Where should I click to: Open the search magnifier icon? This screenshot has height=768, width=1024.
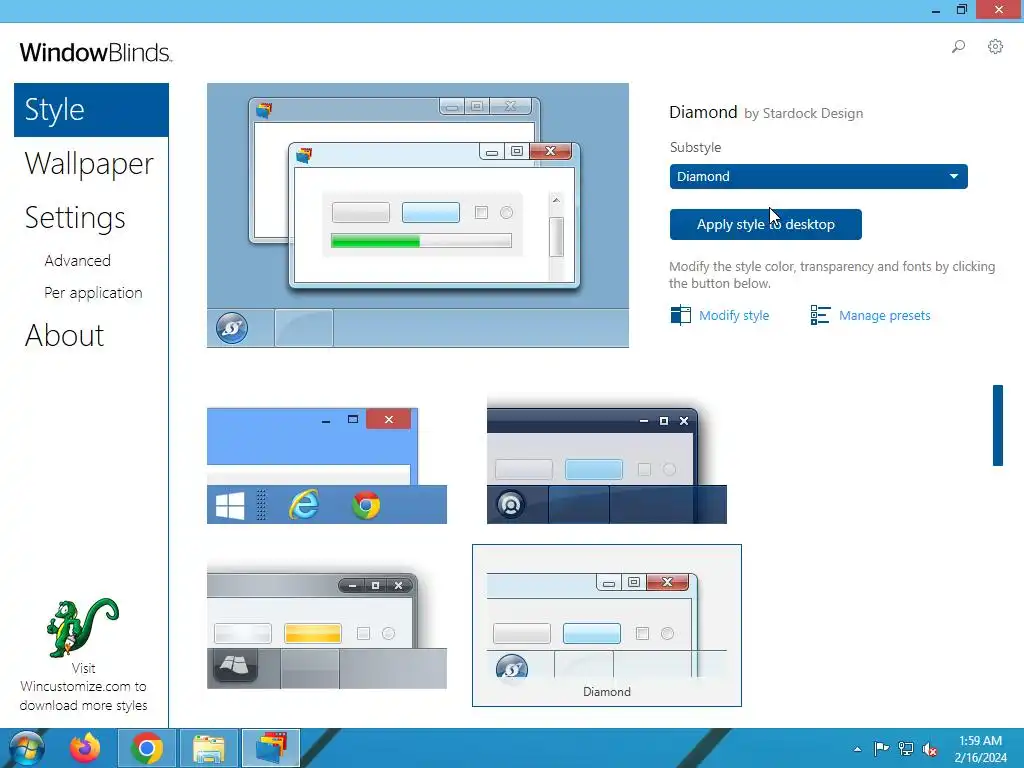tap(958, 46)
